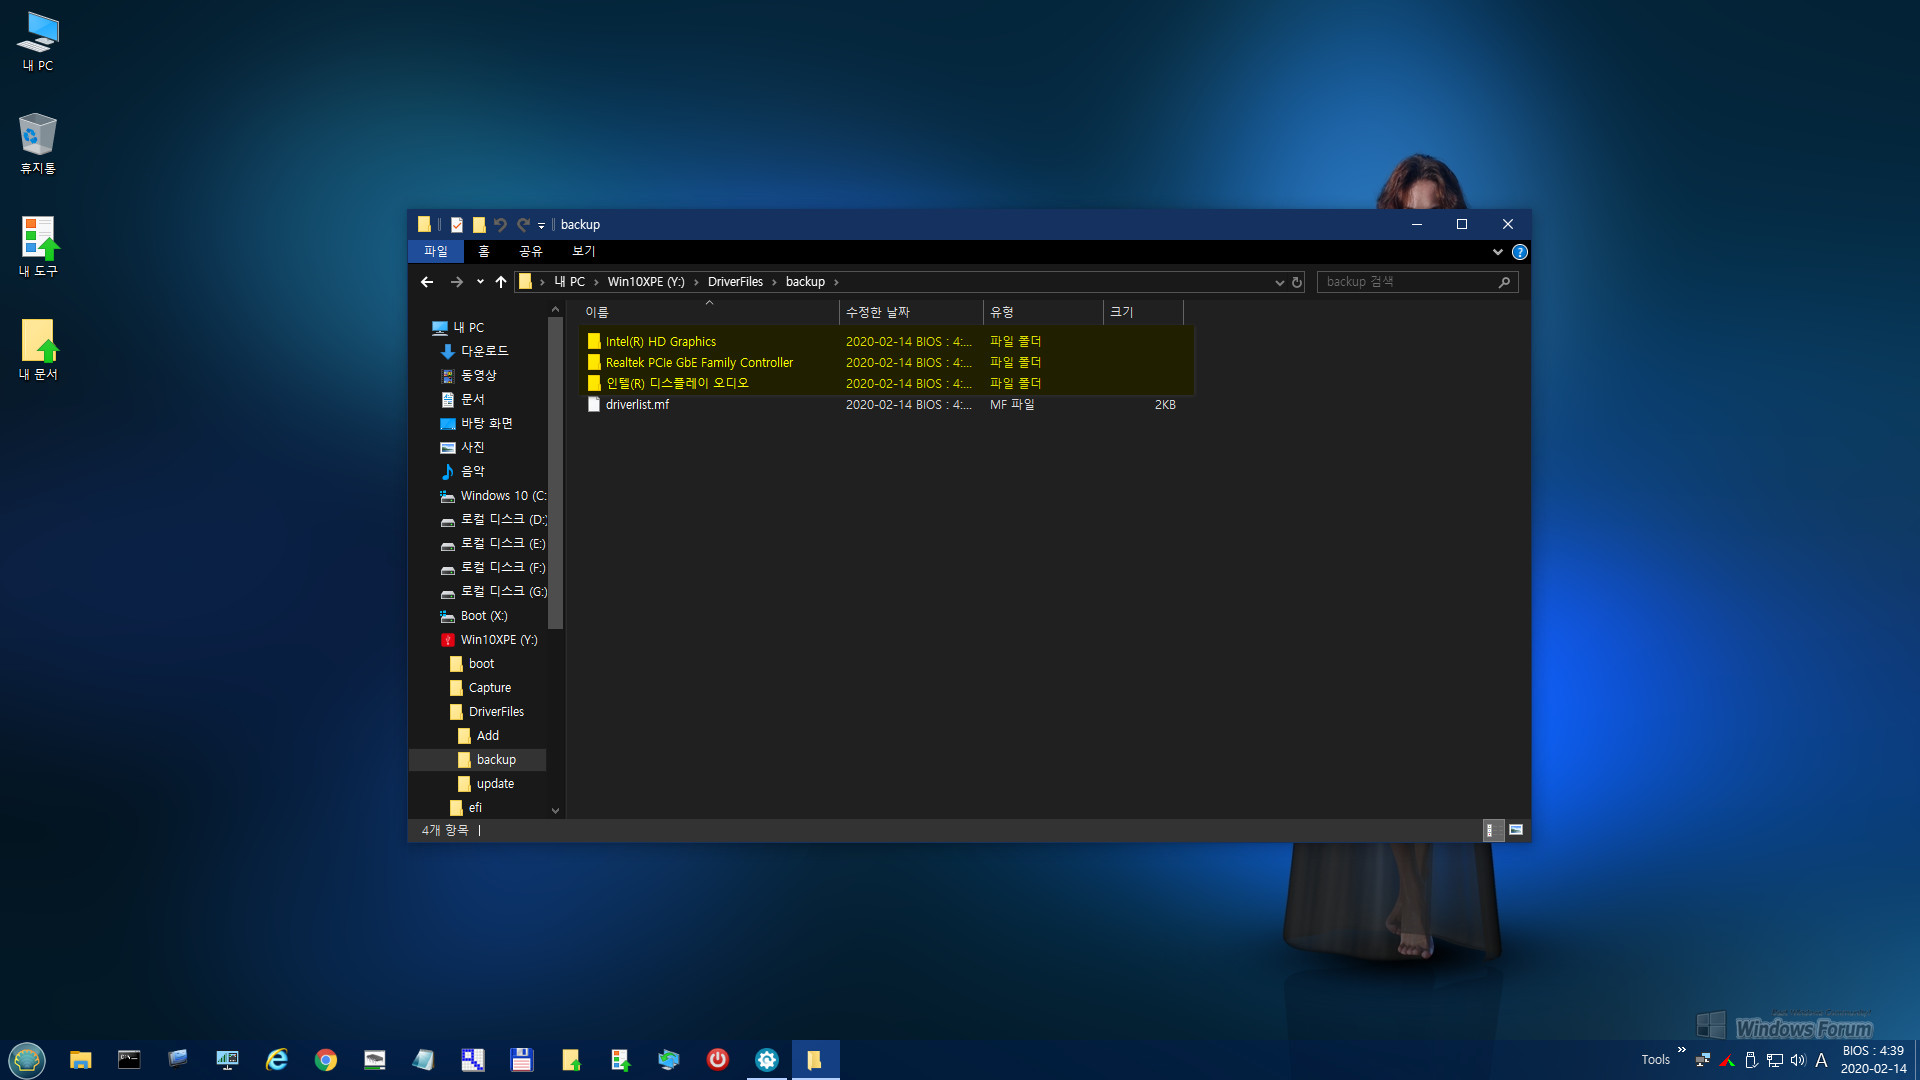The width and height of the screenshot is (1920, 1080).
Task: Open the command prompt from taskbar
Action: coord(129,1060)
